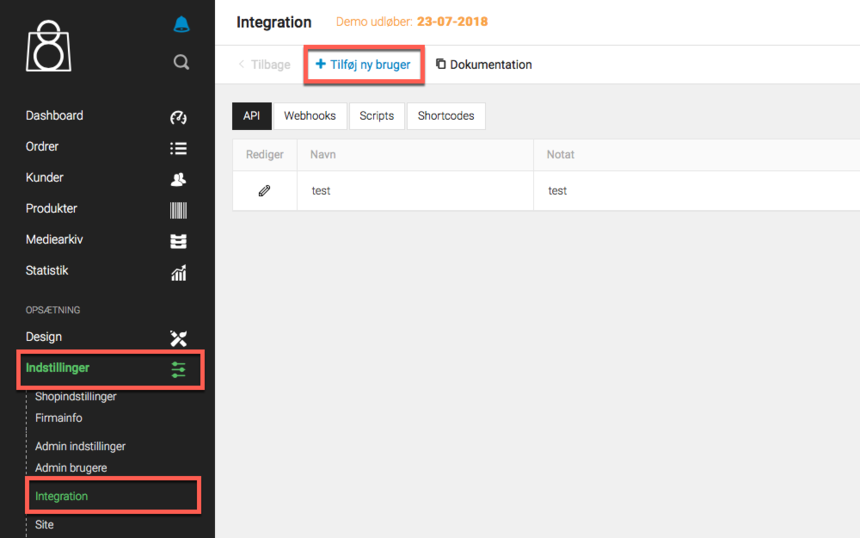This screenshot has height=538, width=860.
Task: Open the Dokumentation link
Action: tap(484, 65)
